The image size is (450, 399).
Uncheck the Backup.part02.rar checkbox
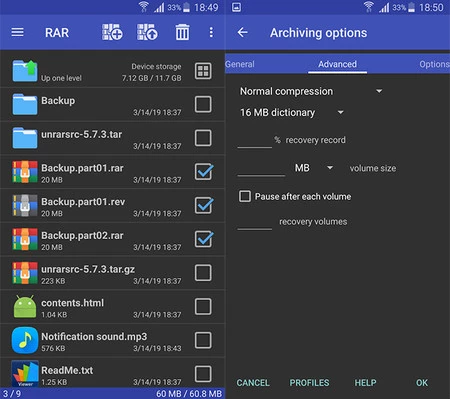tap(204, 239)
